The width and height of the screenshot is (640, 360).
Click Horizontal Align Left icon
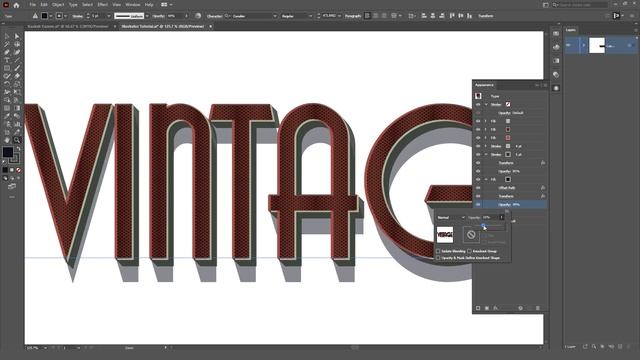pyautogui.click(x=424, y=16)
